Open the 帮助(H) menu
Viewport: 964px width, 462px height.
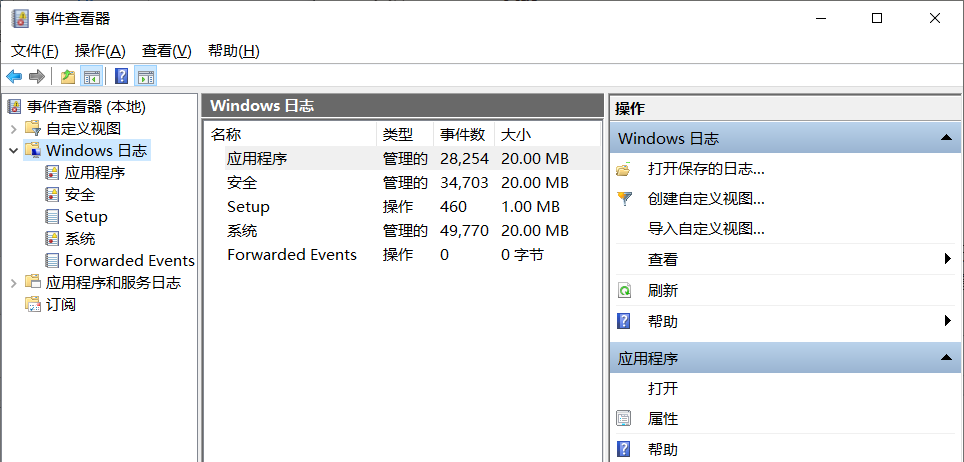234,51
